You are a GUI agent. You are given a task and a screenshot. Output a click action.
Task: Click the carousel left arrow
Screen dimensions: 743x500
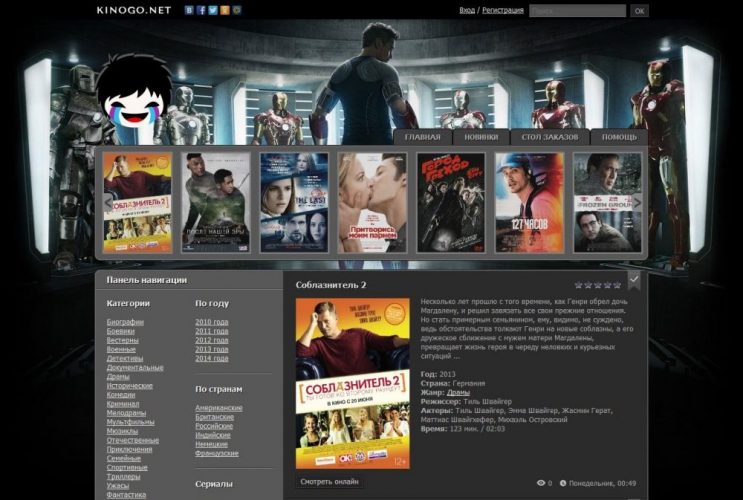[108, 203]
